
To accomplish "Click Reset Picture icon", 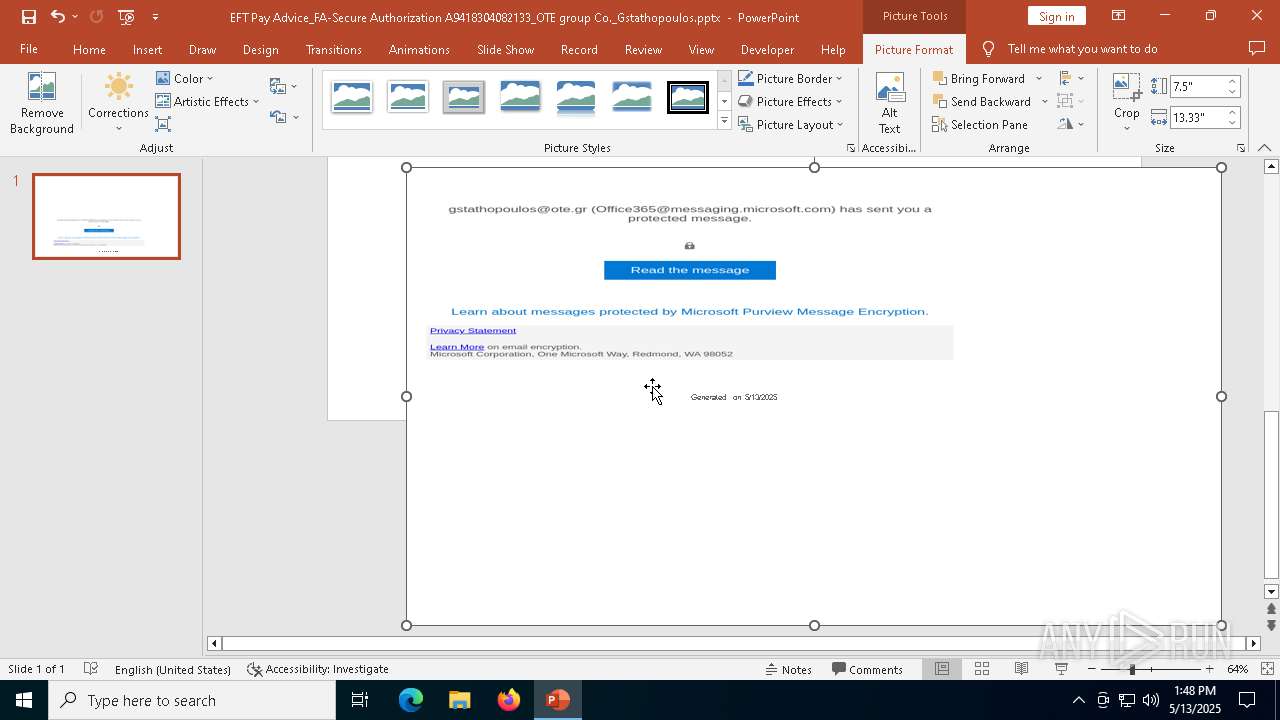I will click(x=278, y=117).
